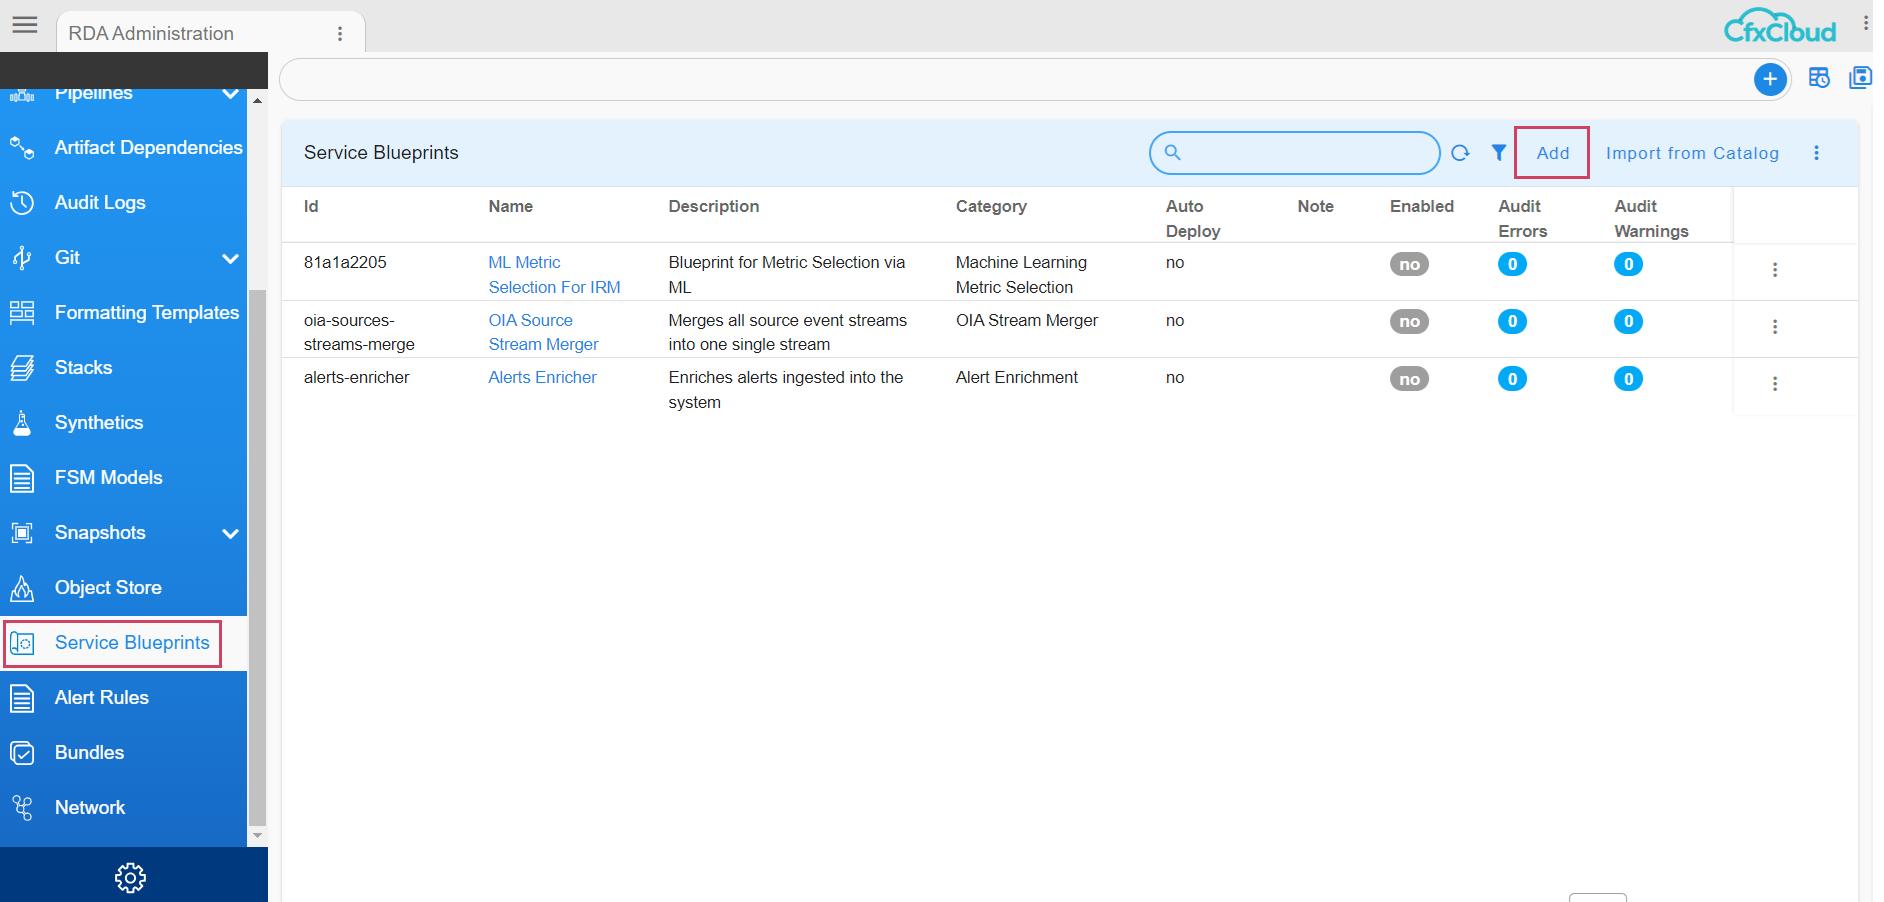Toggle the Enabled badge for alerts-enricher
This screenshot has width=1884, height=902.
[x=1409, y=378]
